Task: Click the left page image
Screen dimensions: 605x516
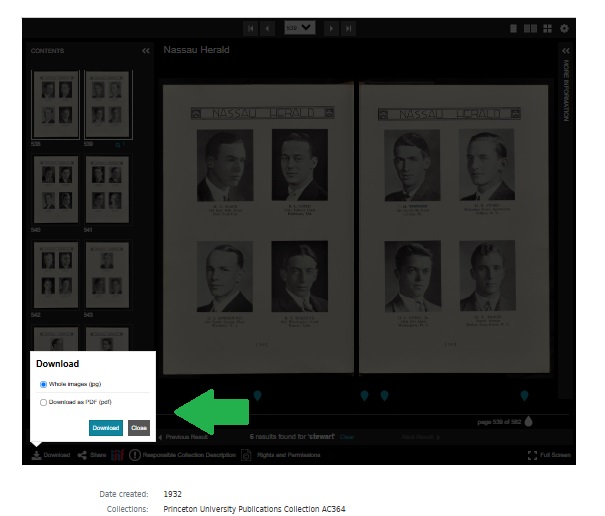Action: [x=258, y=229]
